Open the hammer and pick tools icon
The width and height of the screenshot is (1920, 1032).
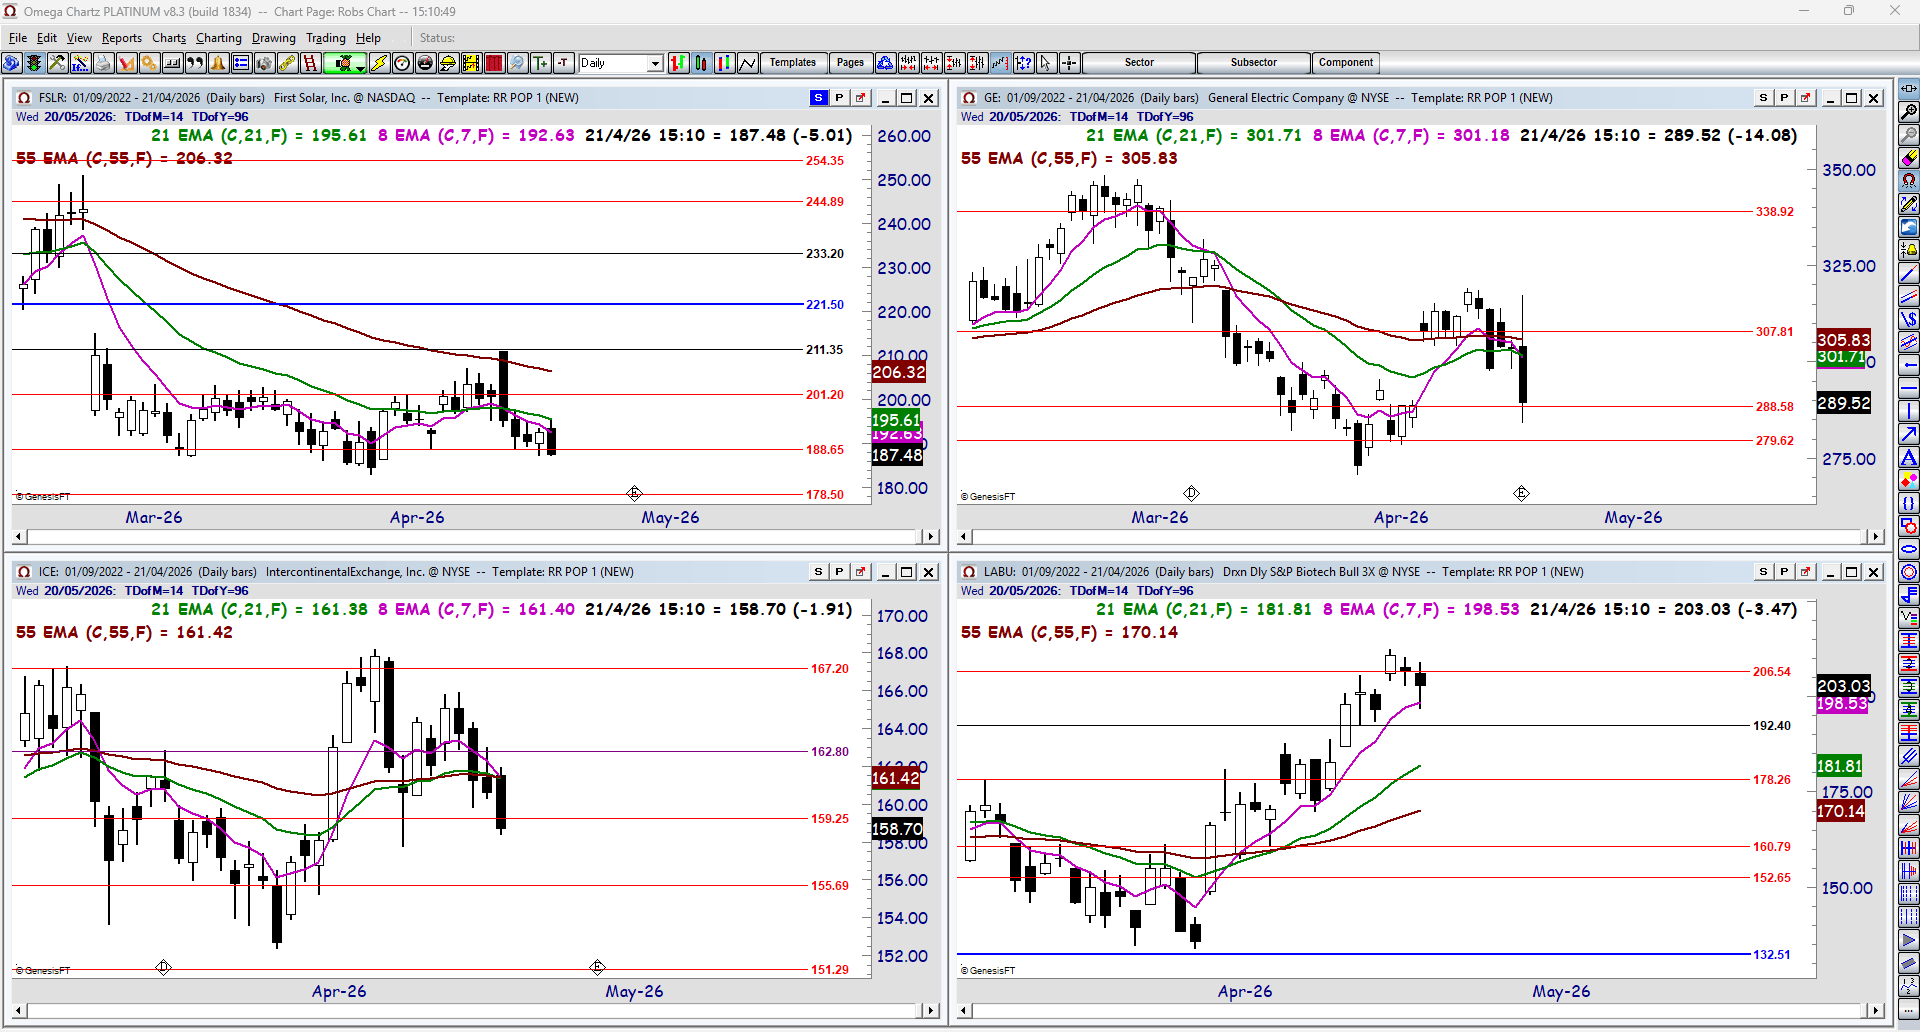(57, 63)
